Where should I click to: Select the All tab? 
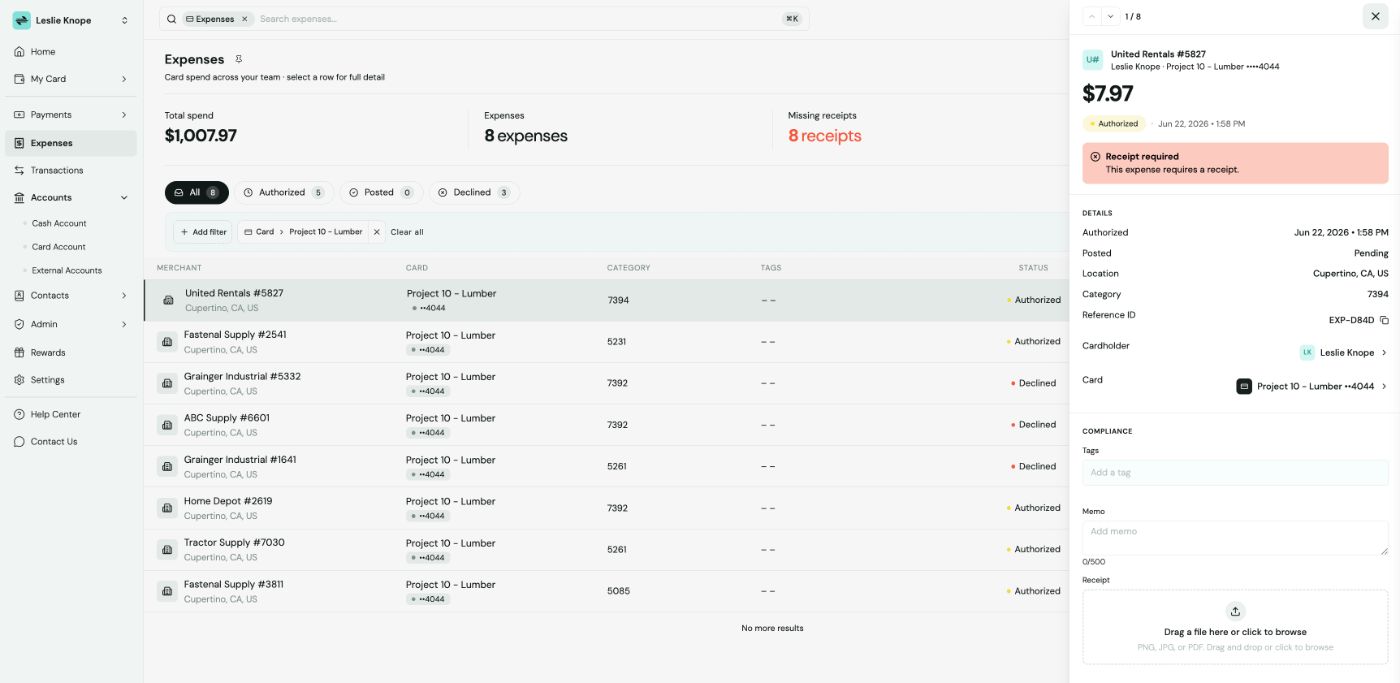196,192
